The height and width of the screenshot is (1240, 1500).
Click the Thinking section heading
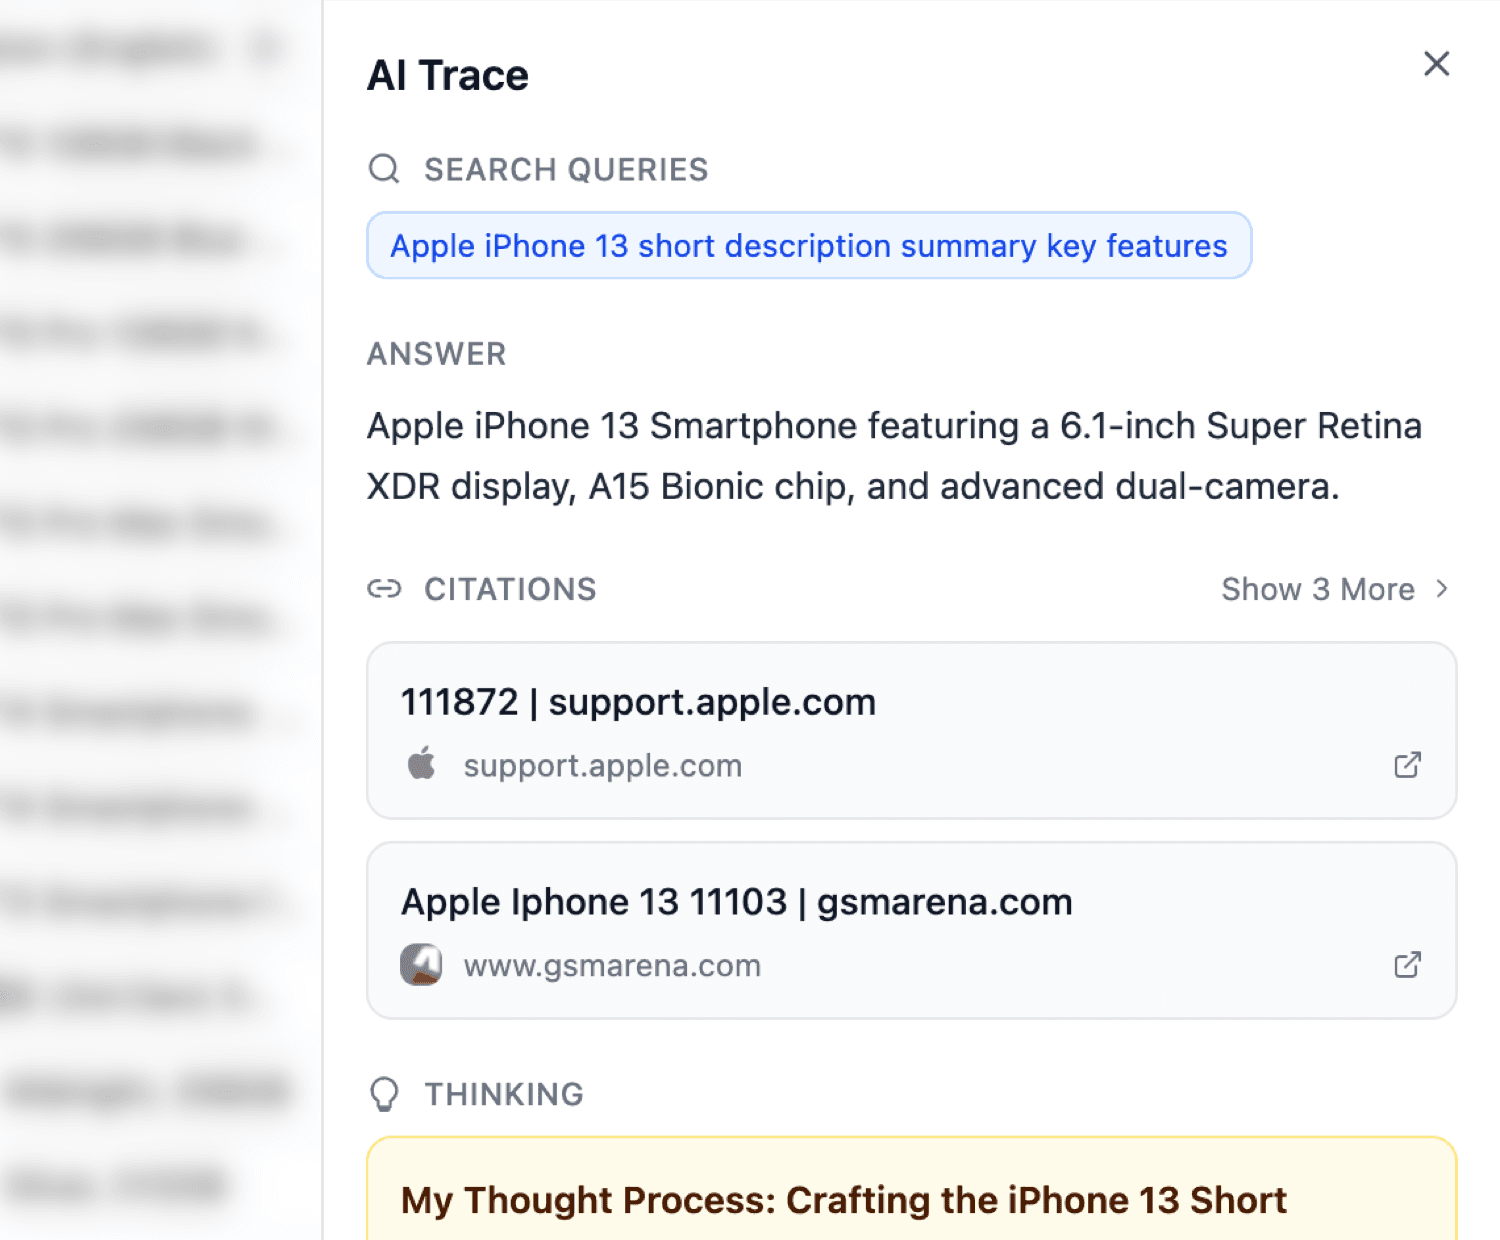[x=504, y=1094]
